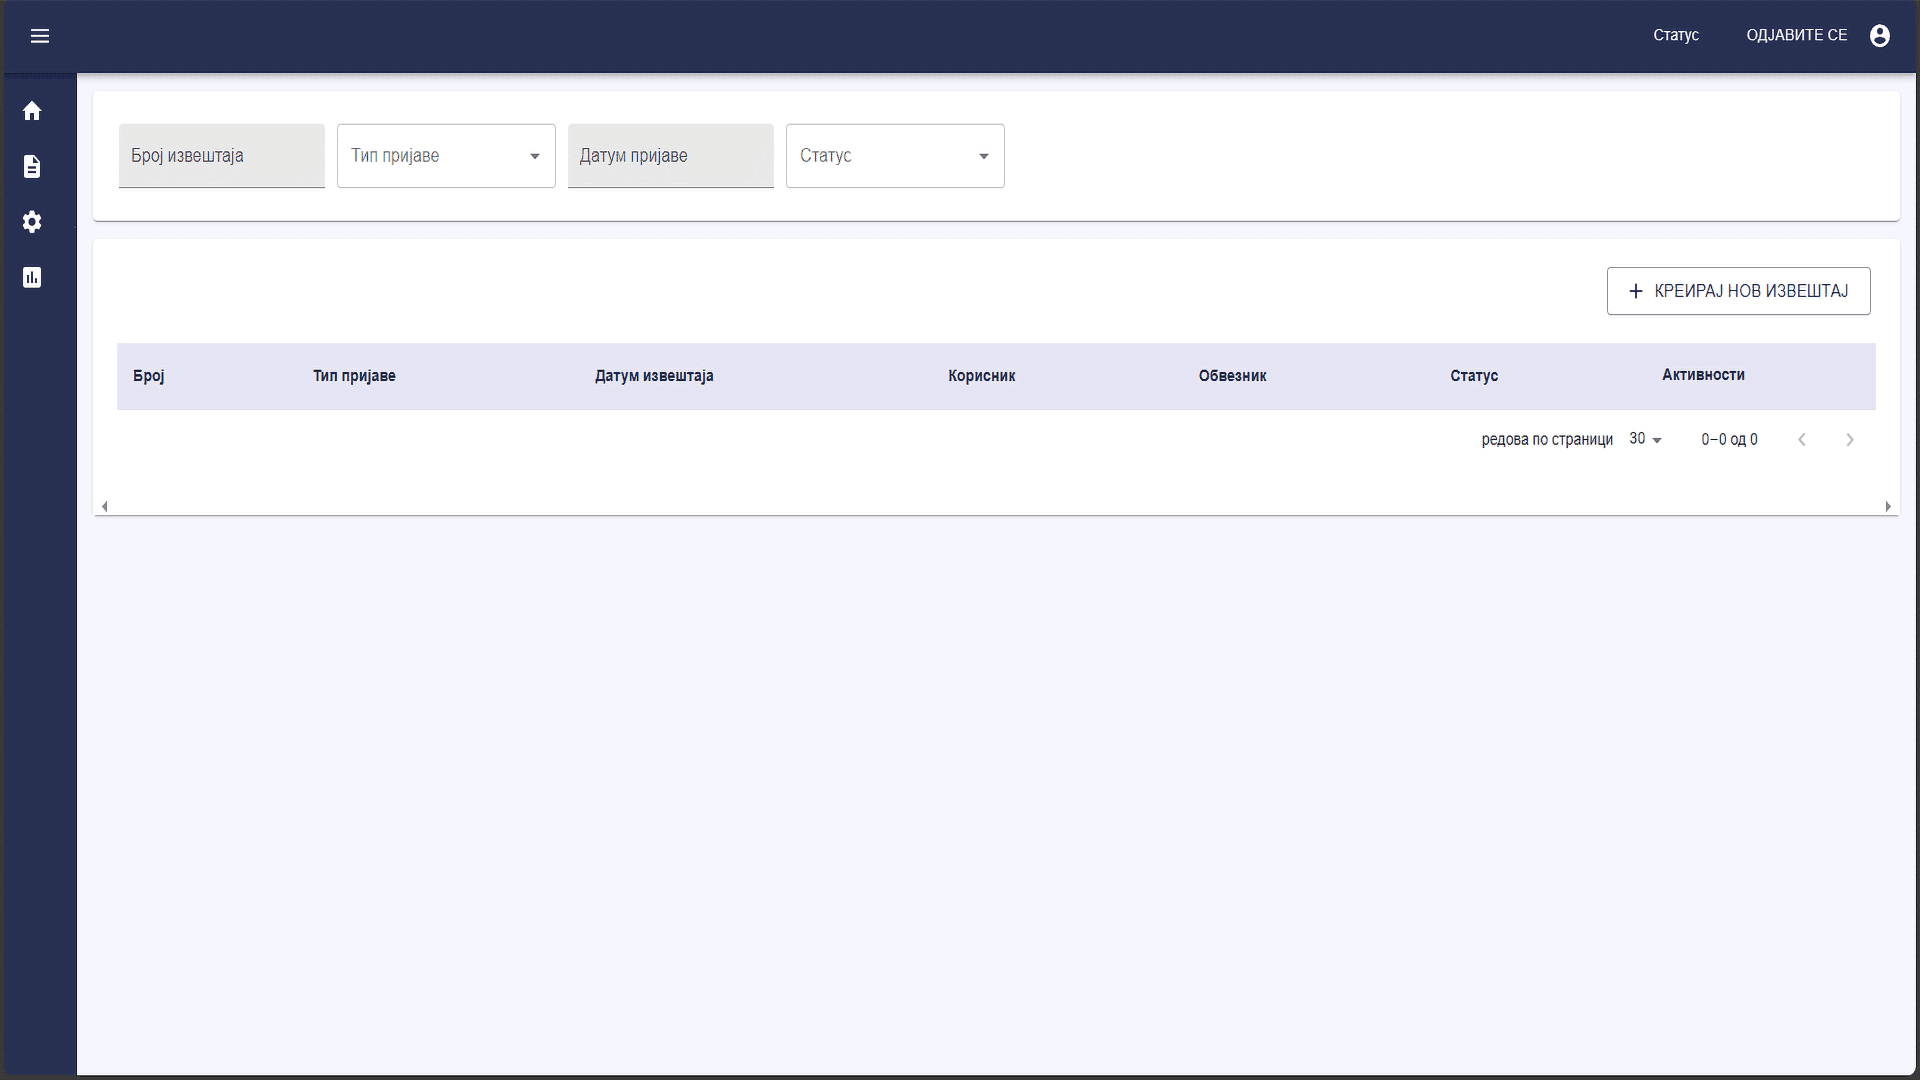Screen dimensions: 1920x1080
Task: Click ОДЈАВИТЕ СЕ logout button
Action: tap(1796, 35)
